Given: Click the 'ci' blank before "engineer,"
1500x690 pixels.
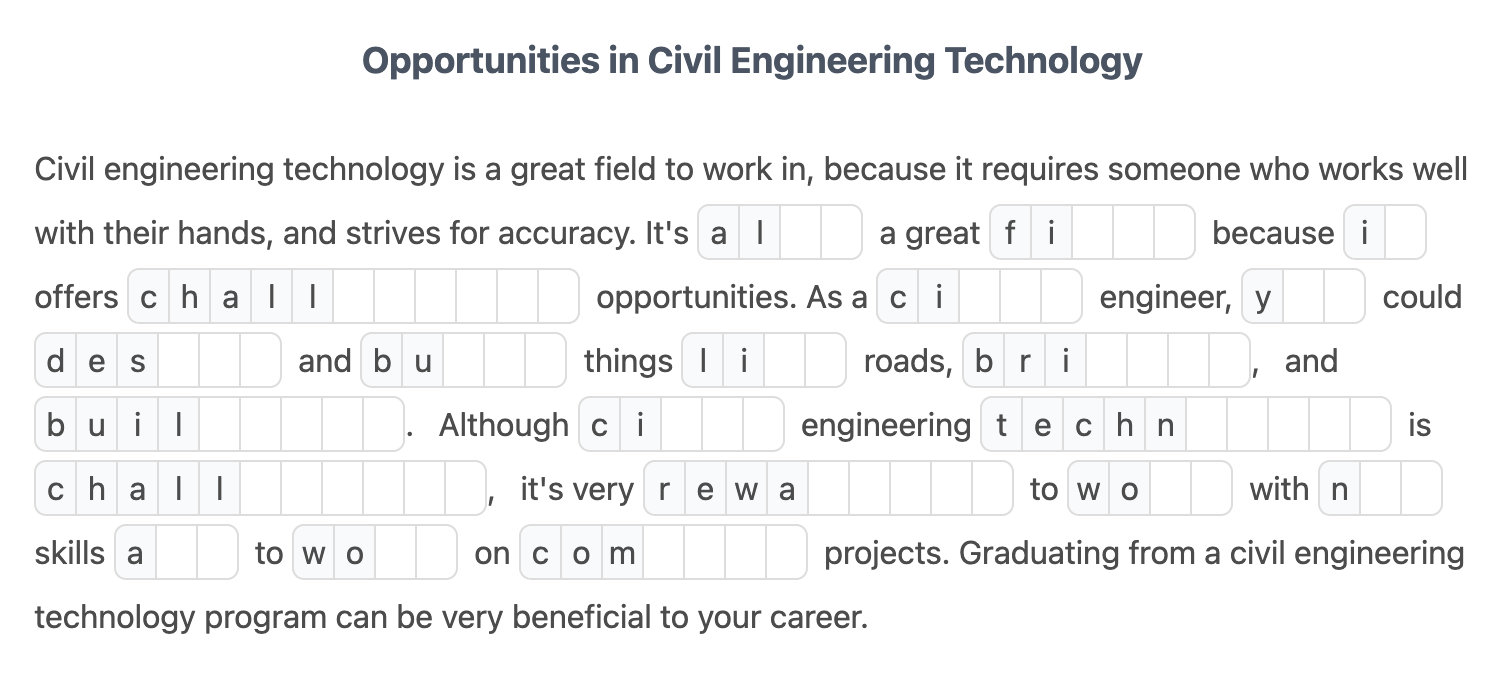Looking at the screenshot, I should click(x=980, y=297).
